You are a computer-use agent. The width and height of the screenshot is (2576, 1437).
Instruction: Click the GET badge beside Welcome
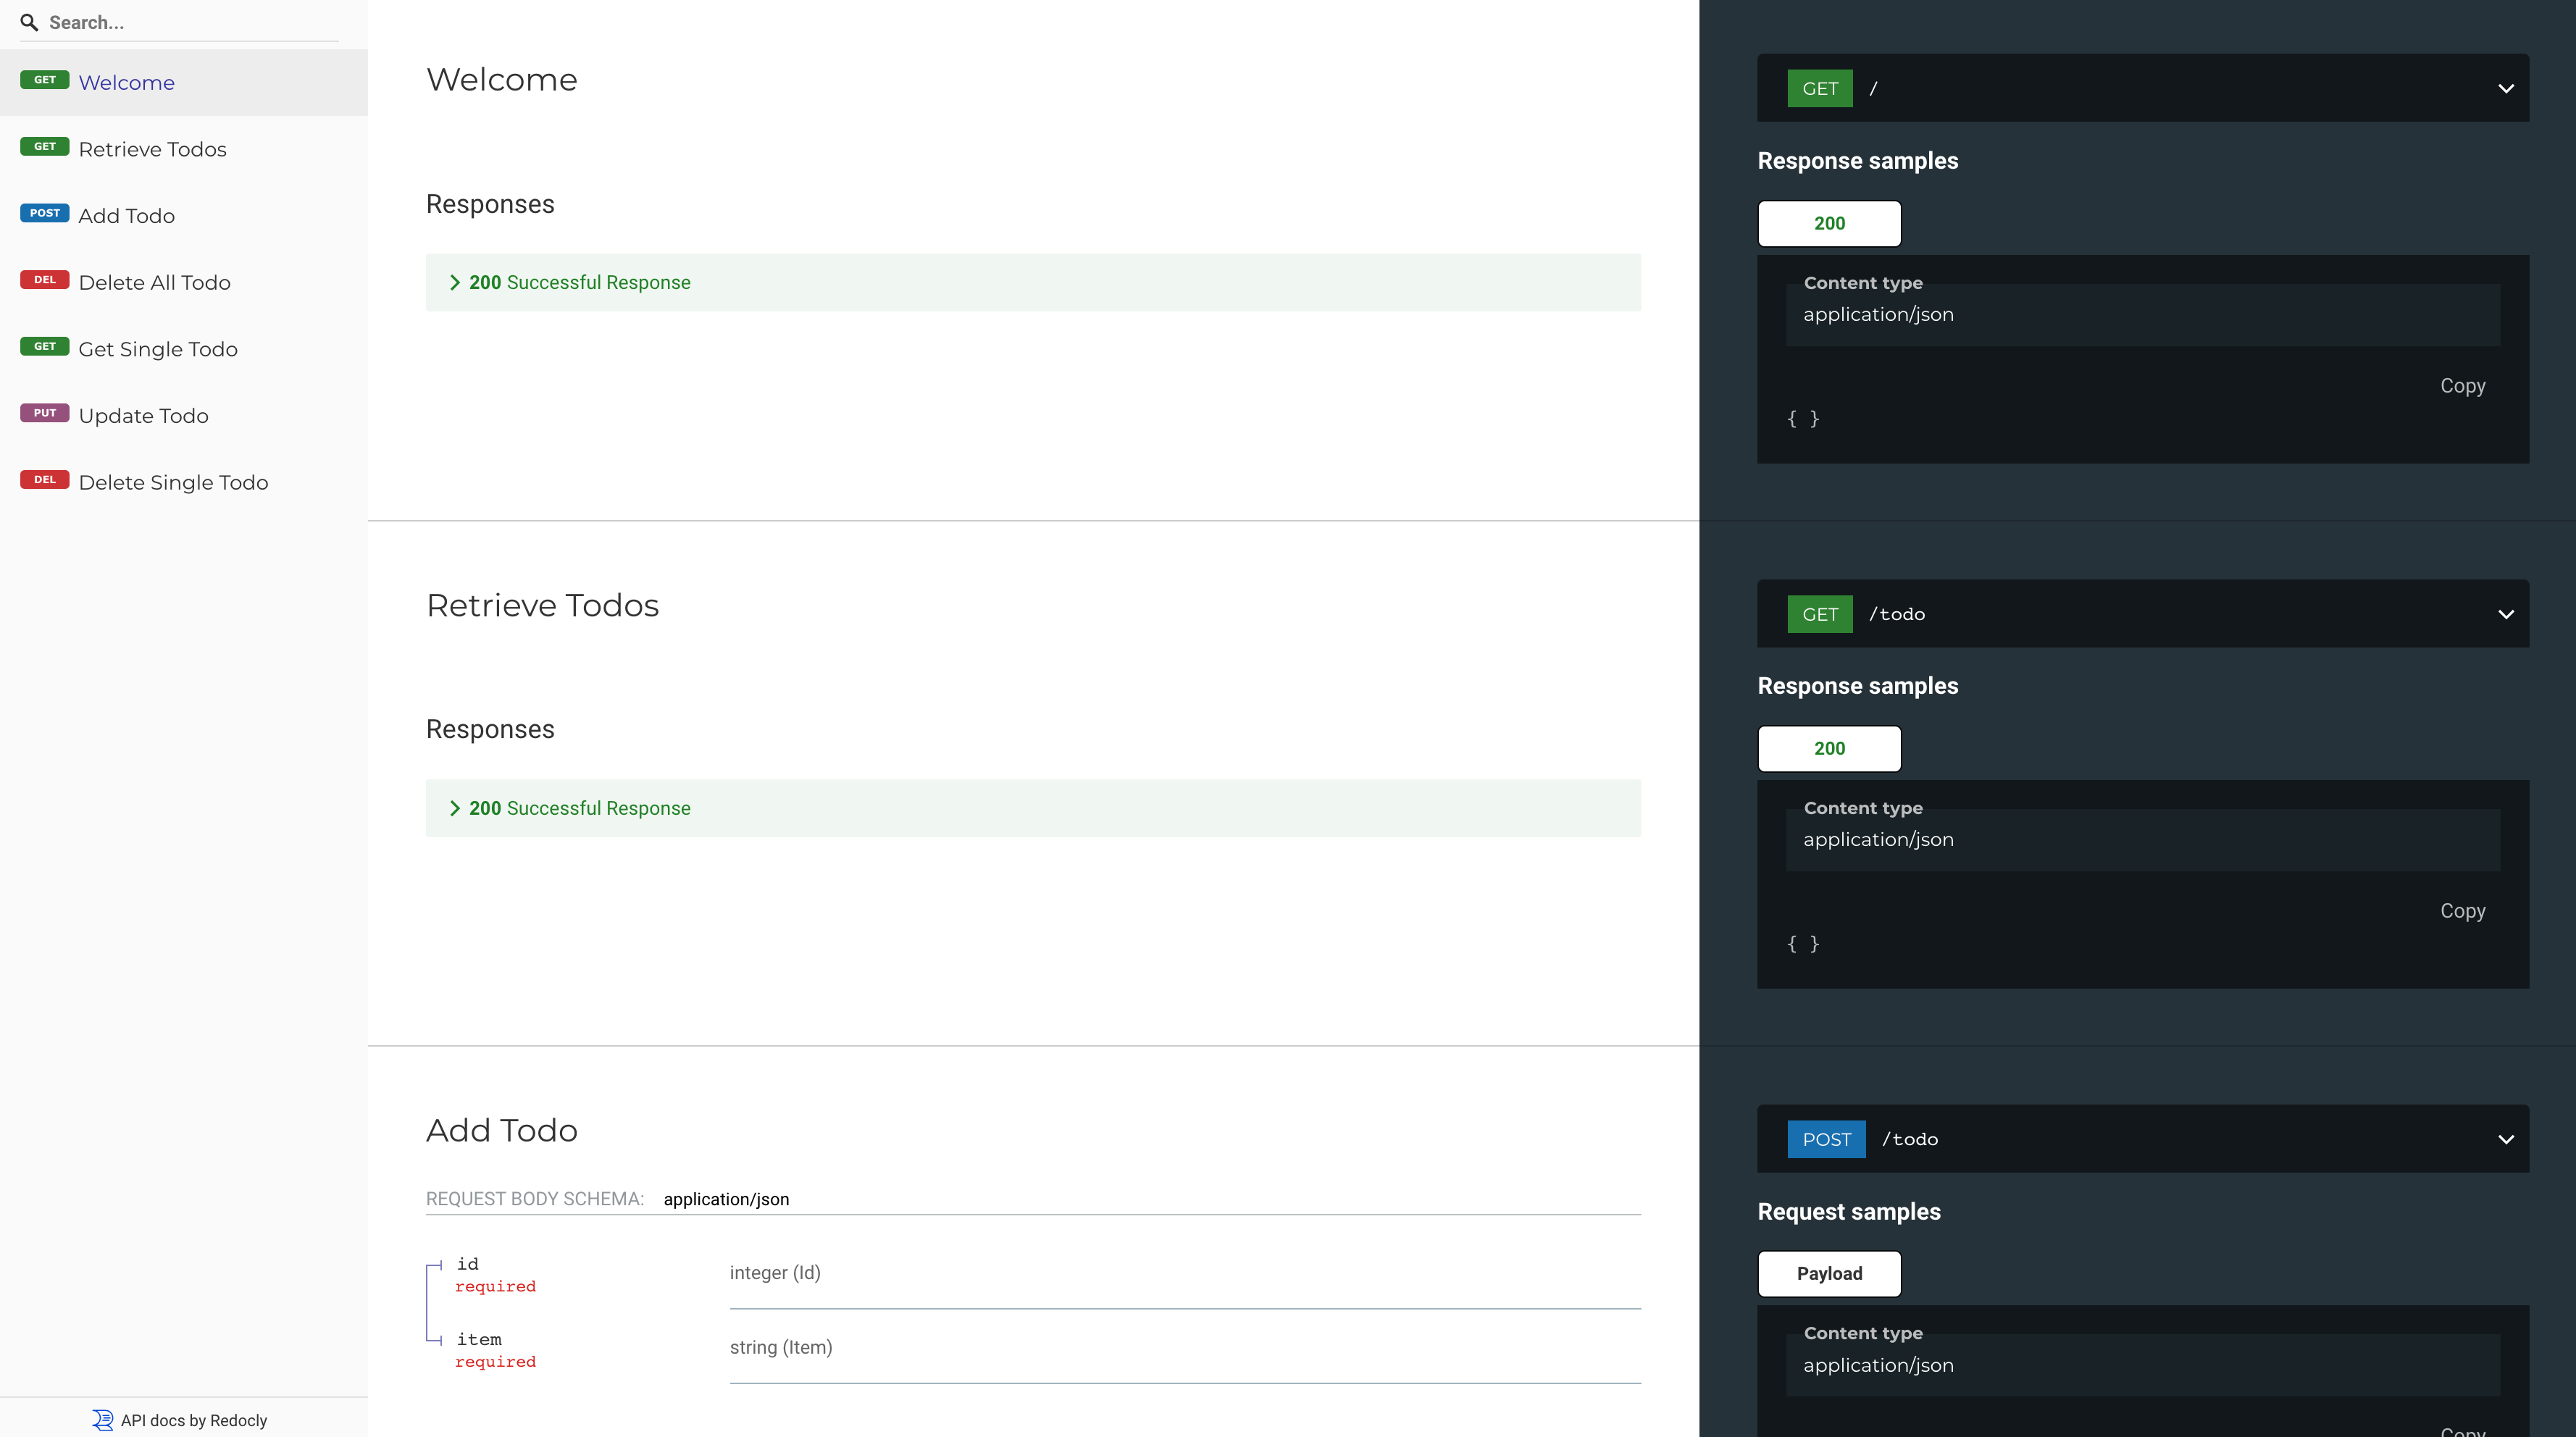pyautogui.click(x=44, y=80)
